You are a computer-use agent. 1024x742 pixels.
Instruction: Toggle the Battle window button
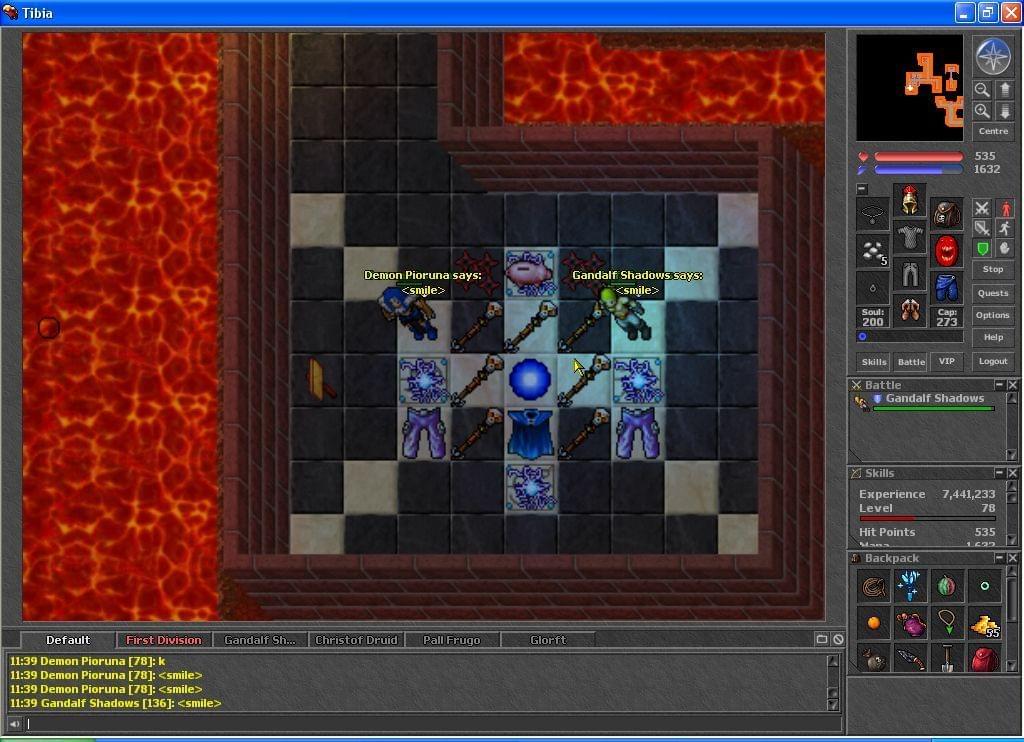tap(911, 362)
